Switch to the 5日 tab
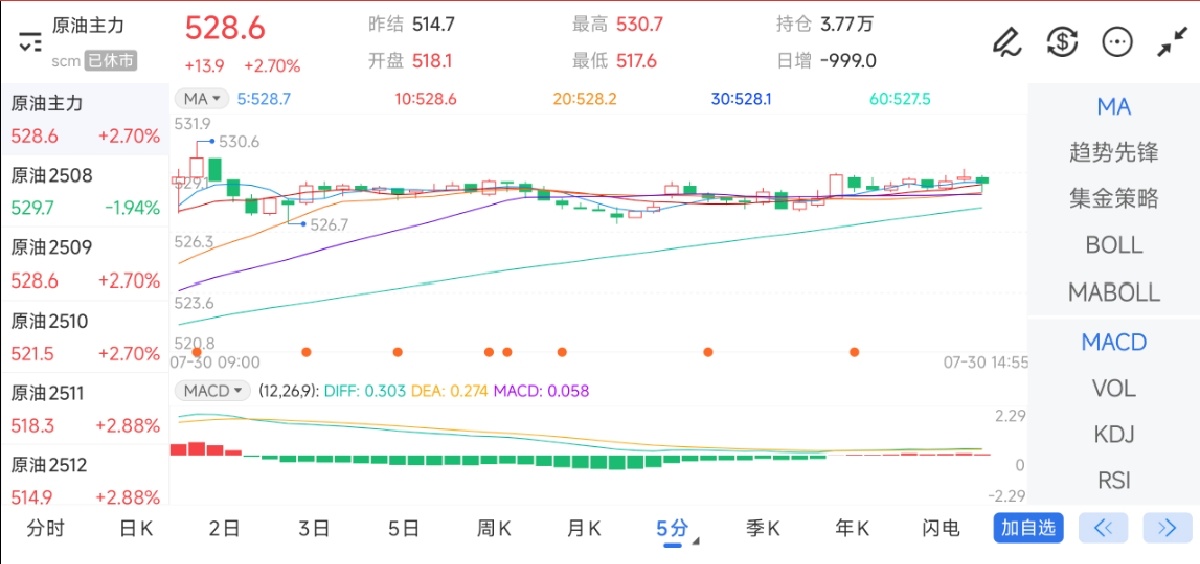 click(403, 528)
